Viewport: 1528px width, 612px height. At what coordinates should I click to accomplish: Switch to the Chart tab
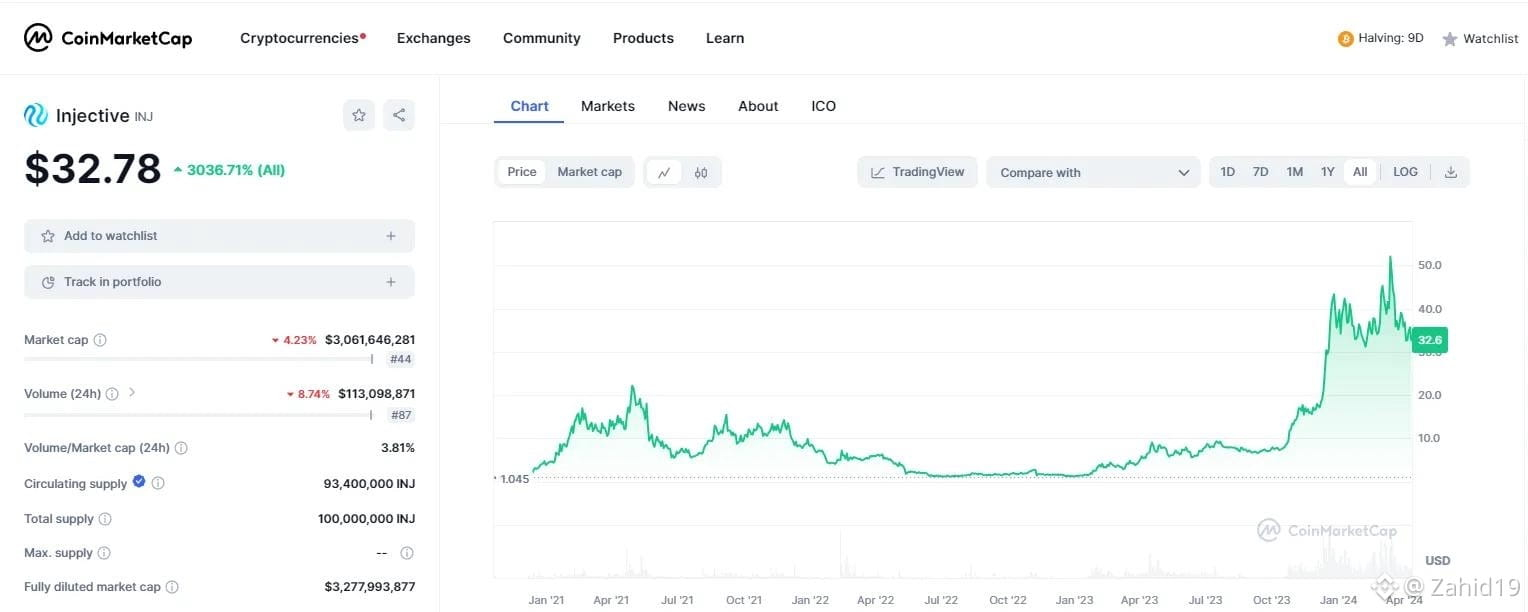529,106
